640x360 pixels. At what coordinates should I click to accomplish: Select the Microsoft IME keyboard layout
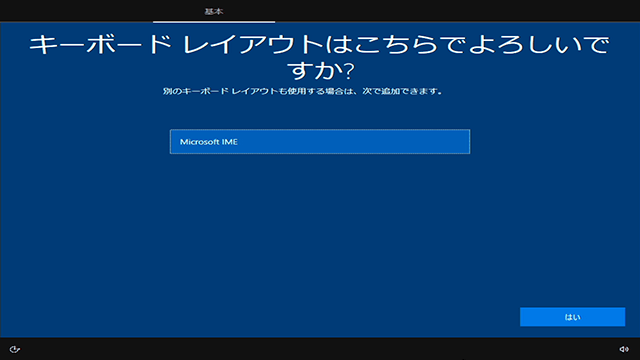[x=320, y=142]
